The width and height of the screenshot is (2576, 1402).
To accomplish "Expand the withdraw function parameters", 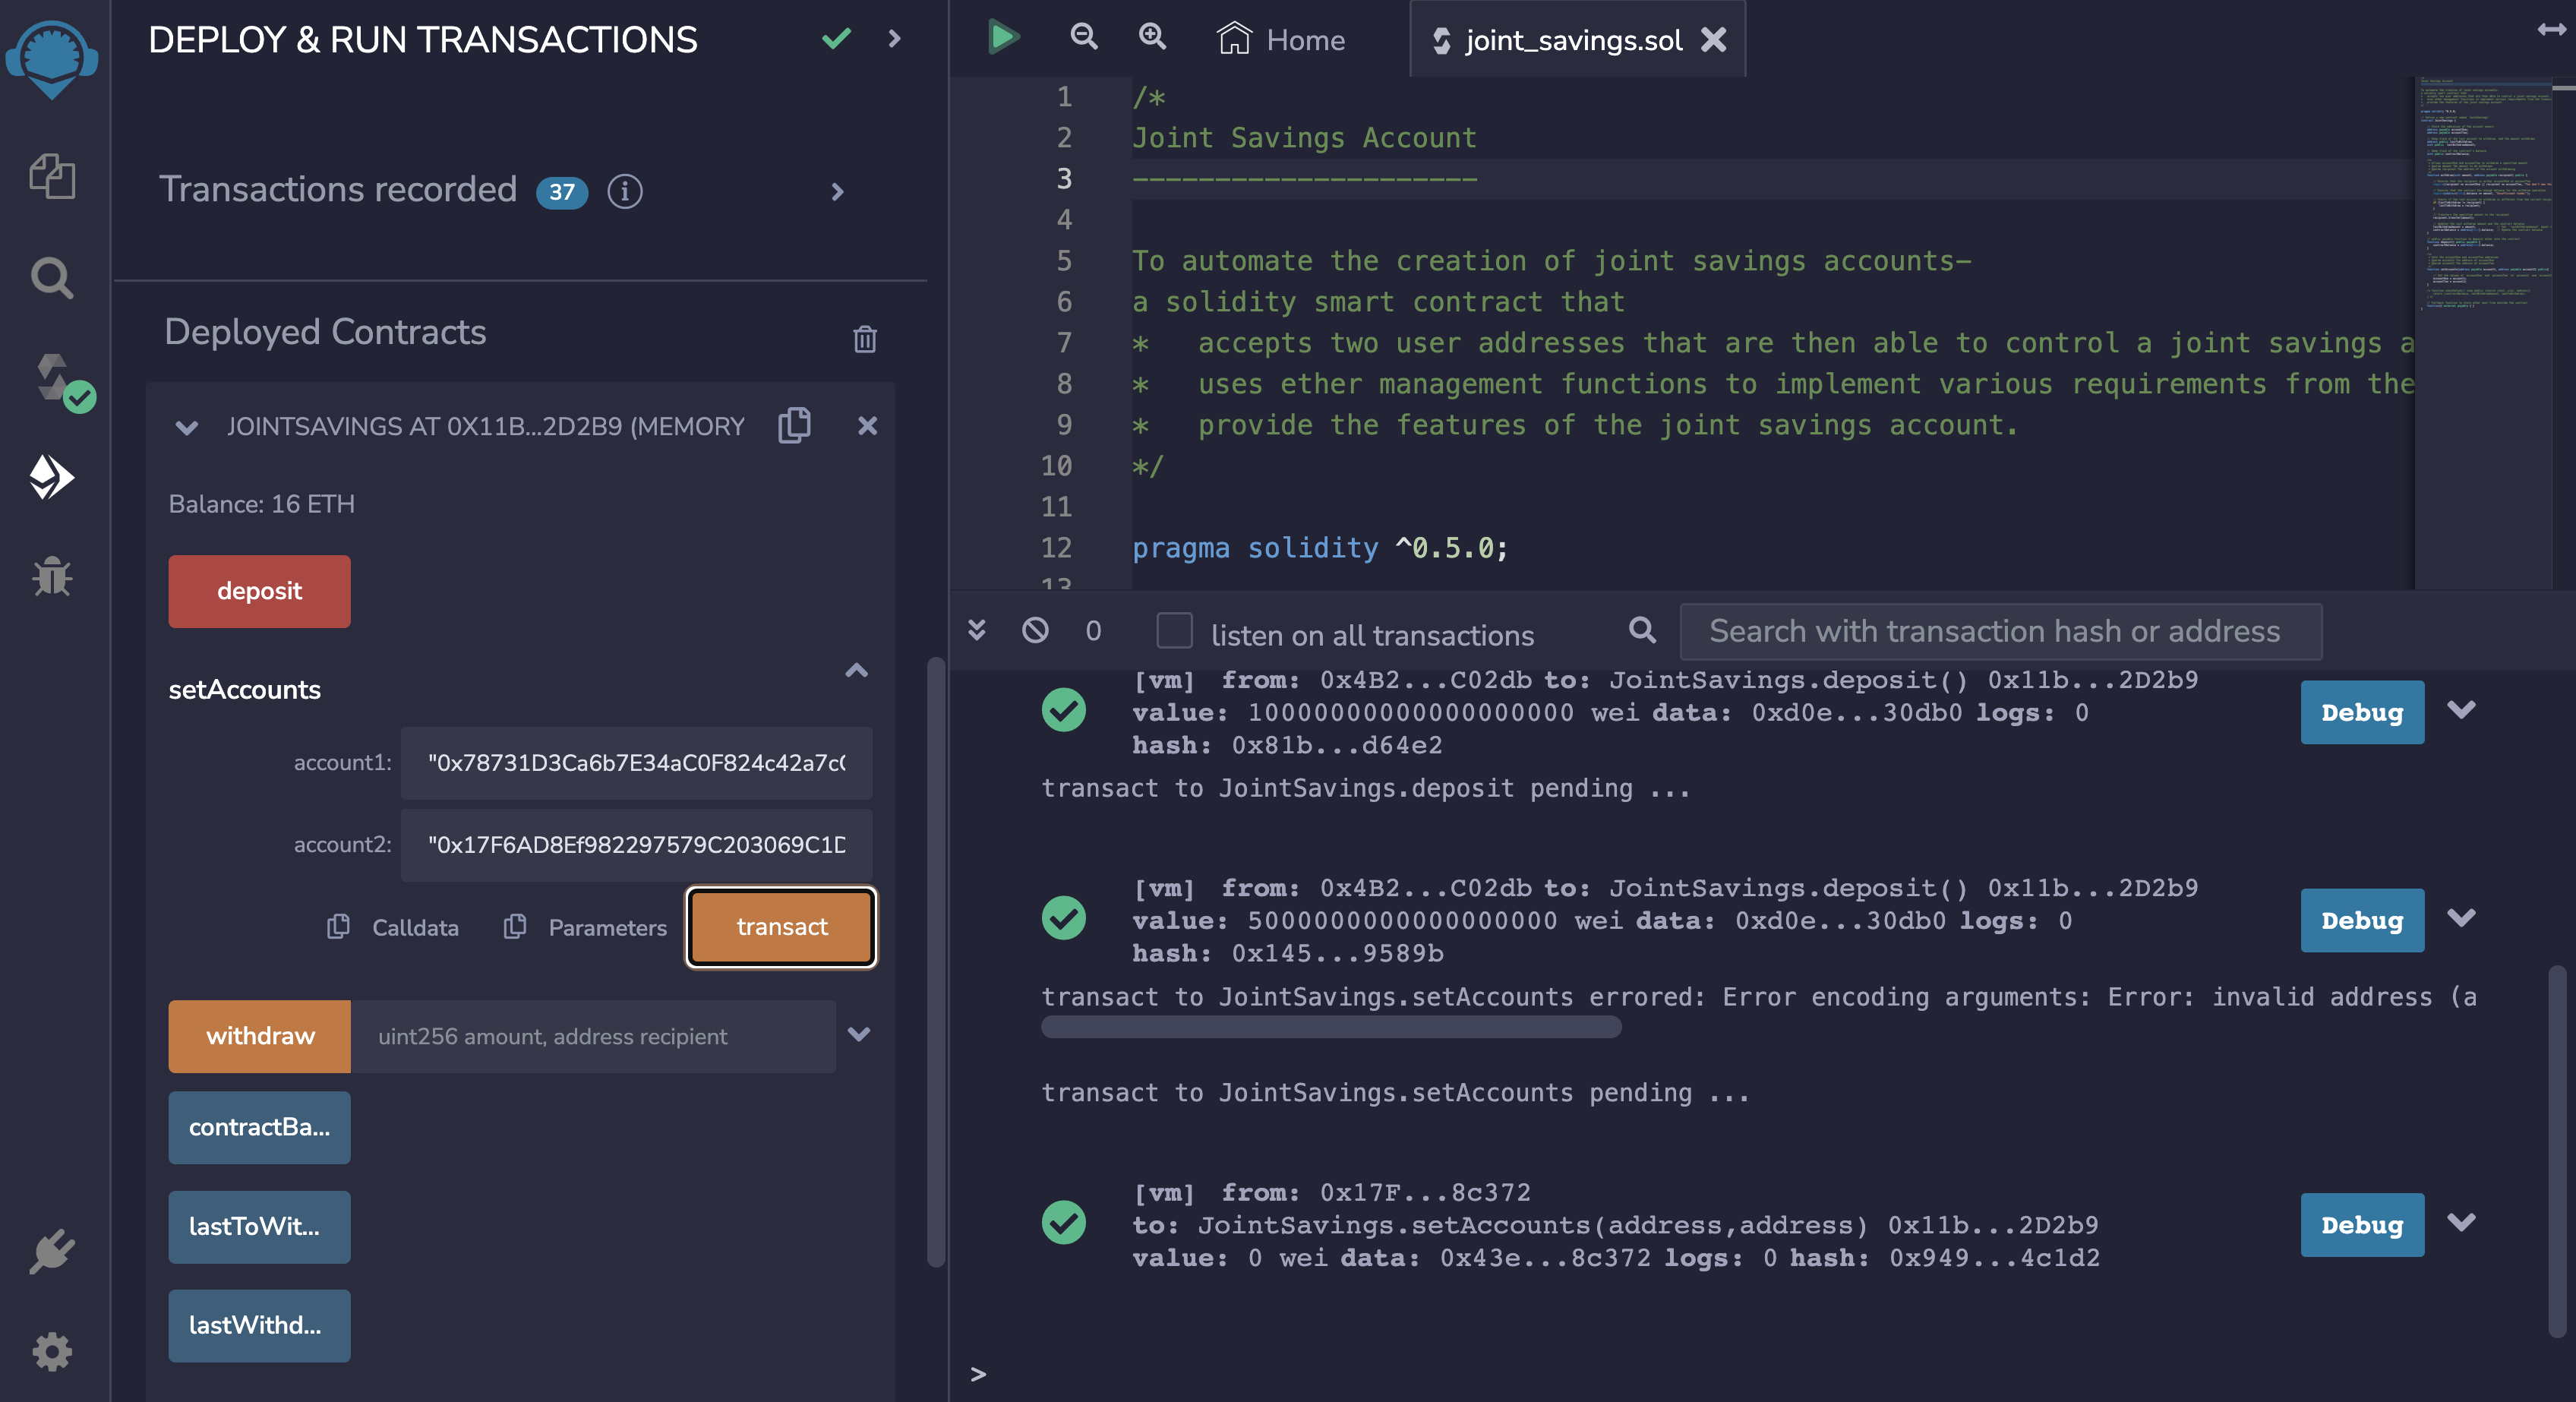I will pos(859,1034).
